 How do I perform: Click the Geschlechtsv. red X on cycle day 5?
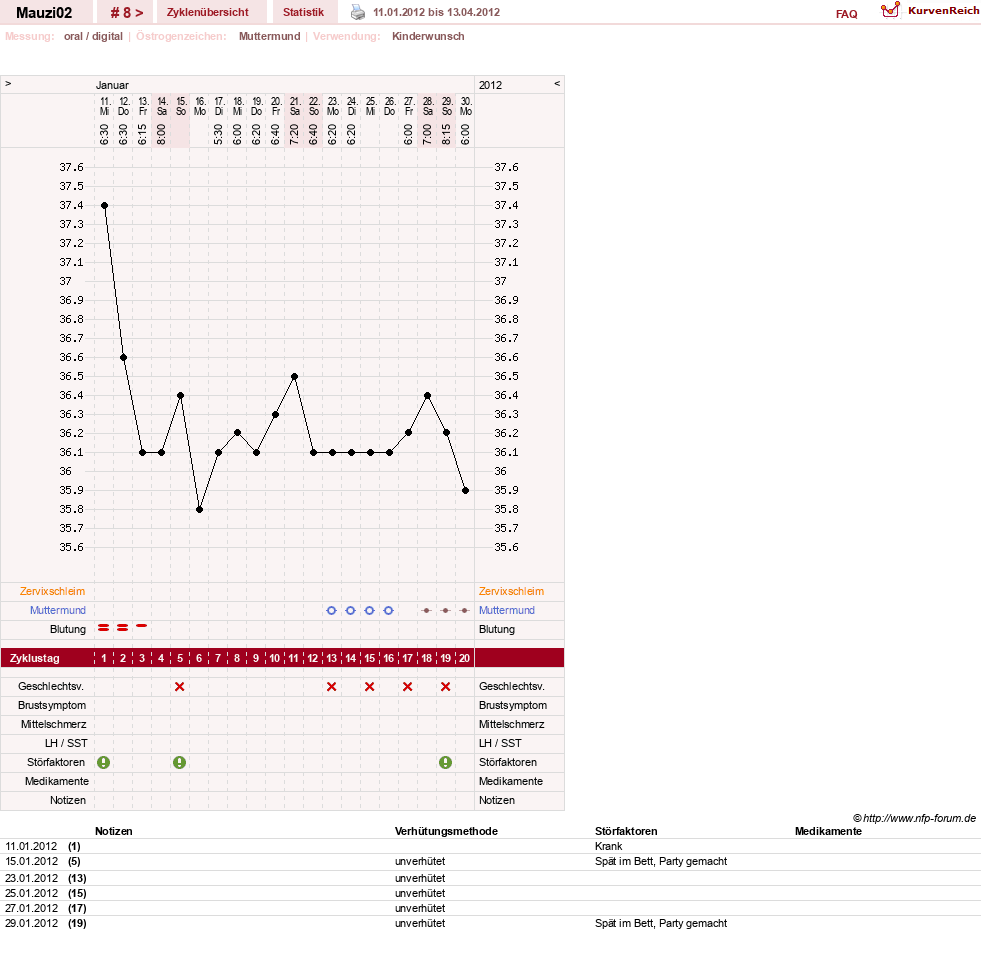(180, 687)
